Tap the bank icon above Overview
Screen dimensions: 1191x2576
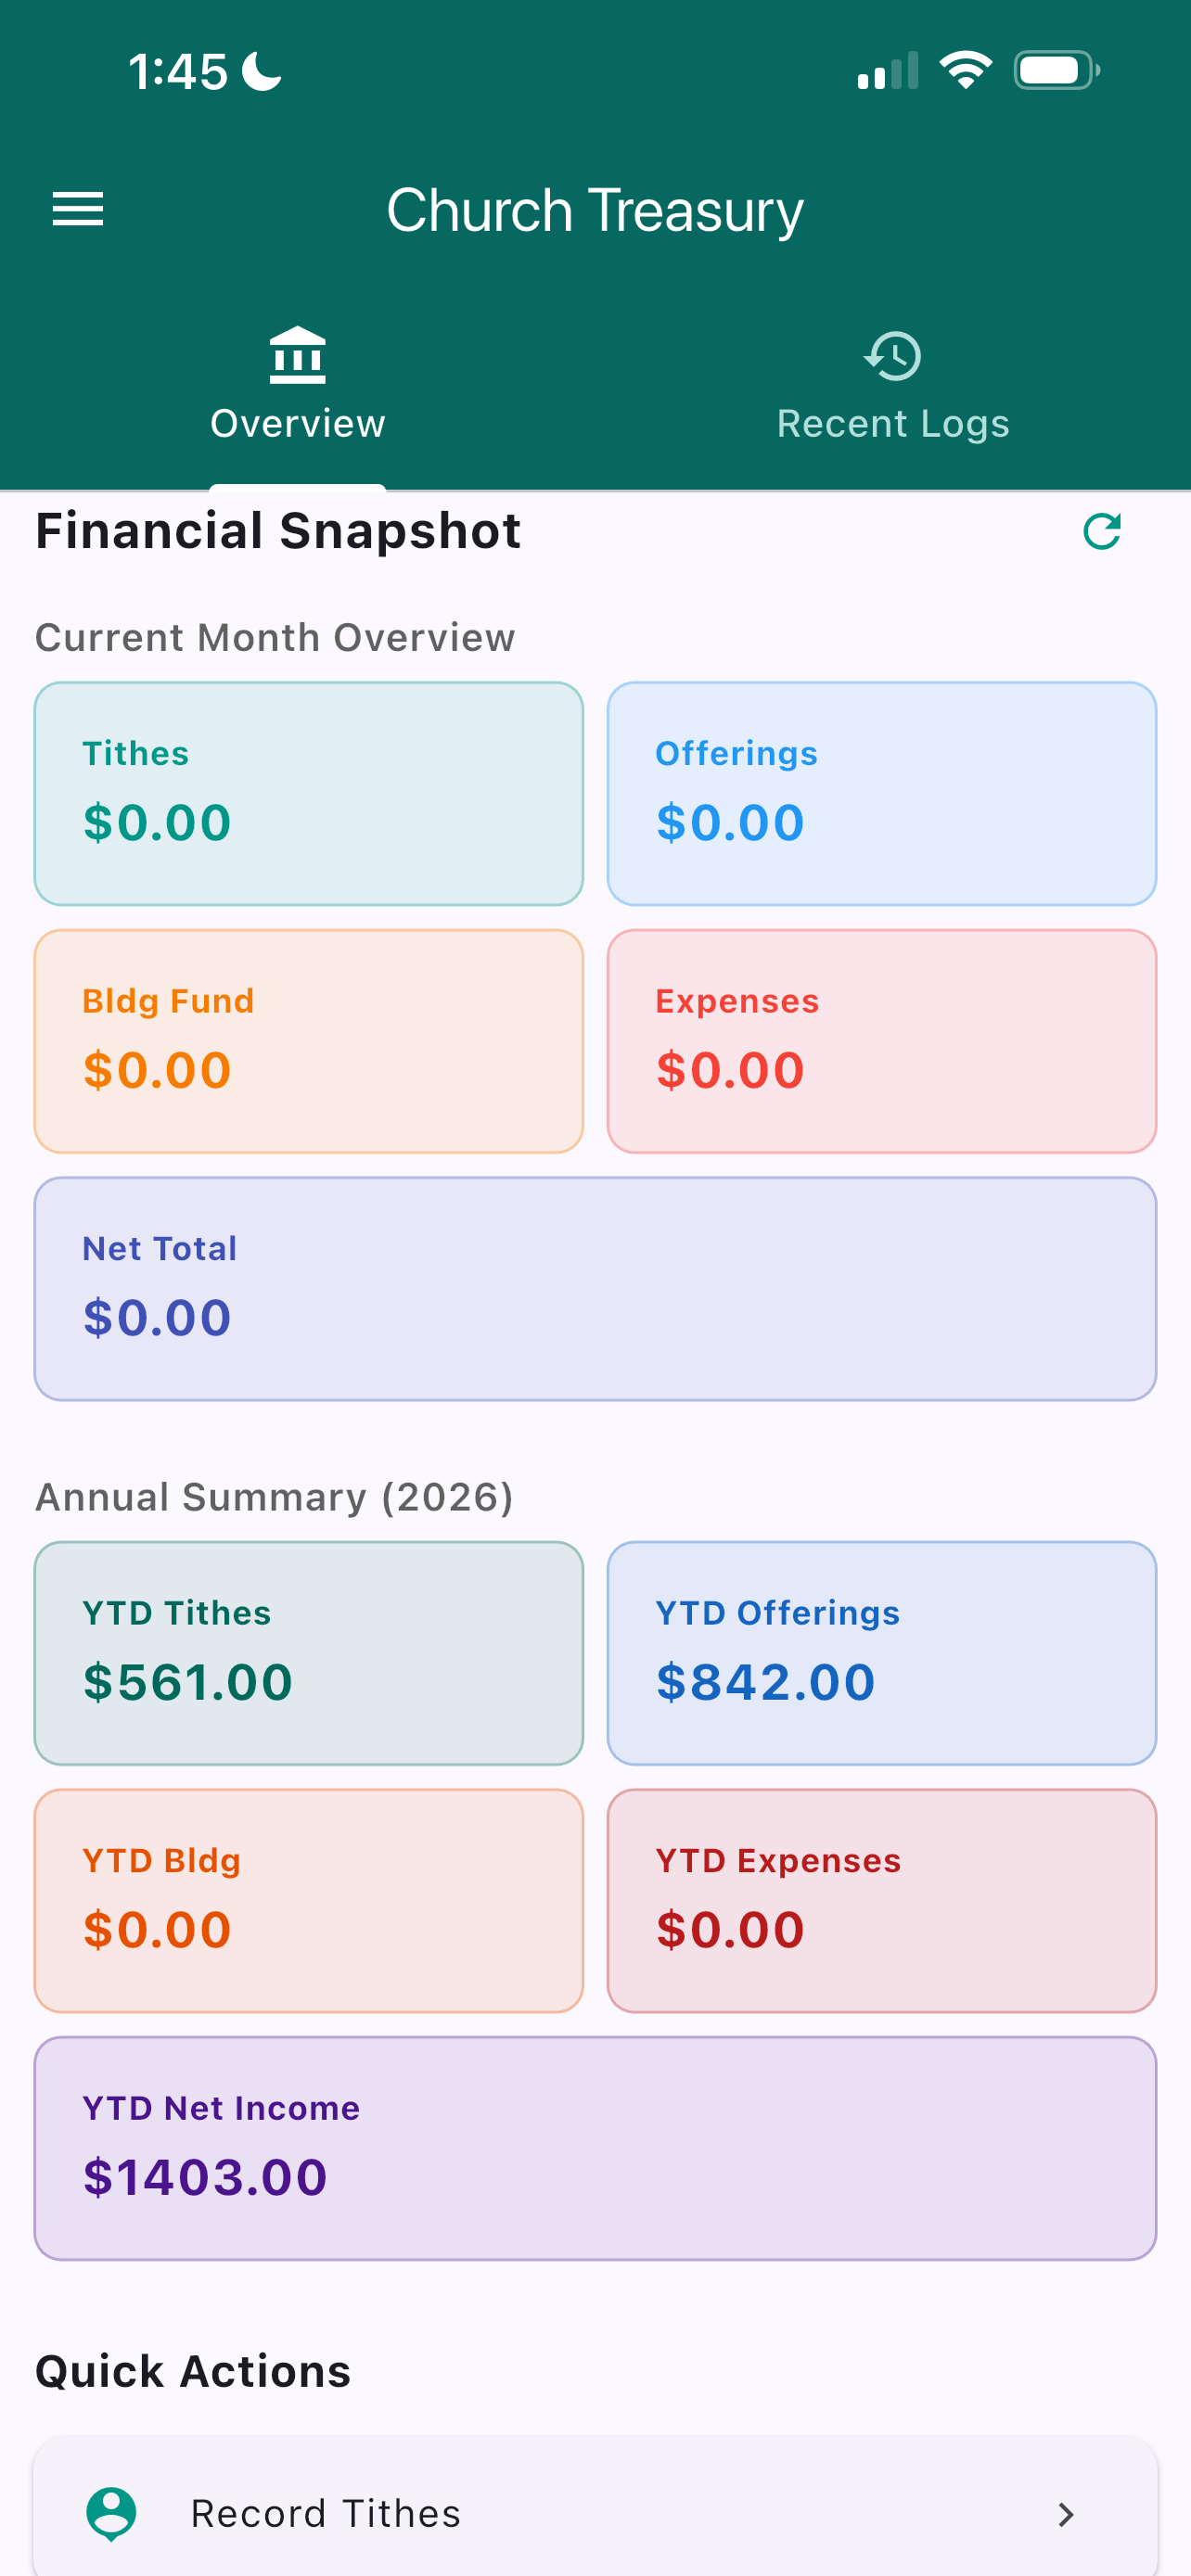[297, 356]
